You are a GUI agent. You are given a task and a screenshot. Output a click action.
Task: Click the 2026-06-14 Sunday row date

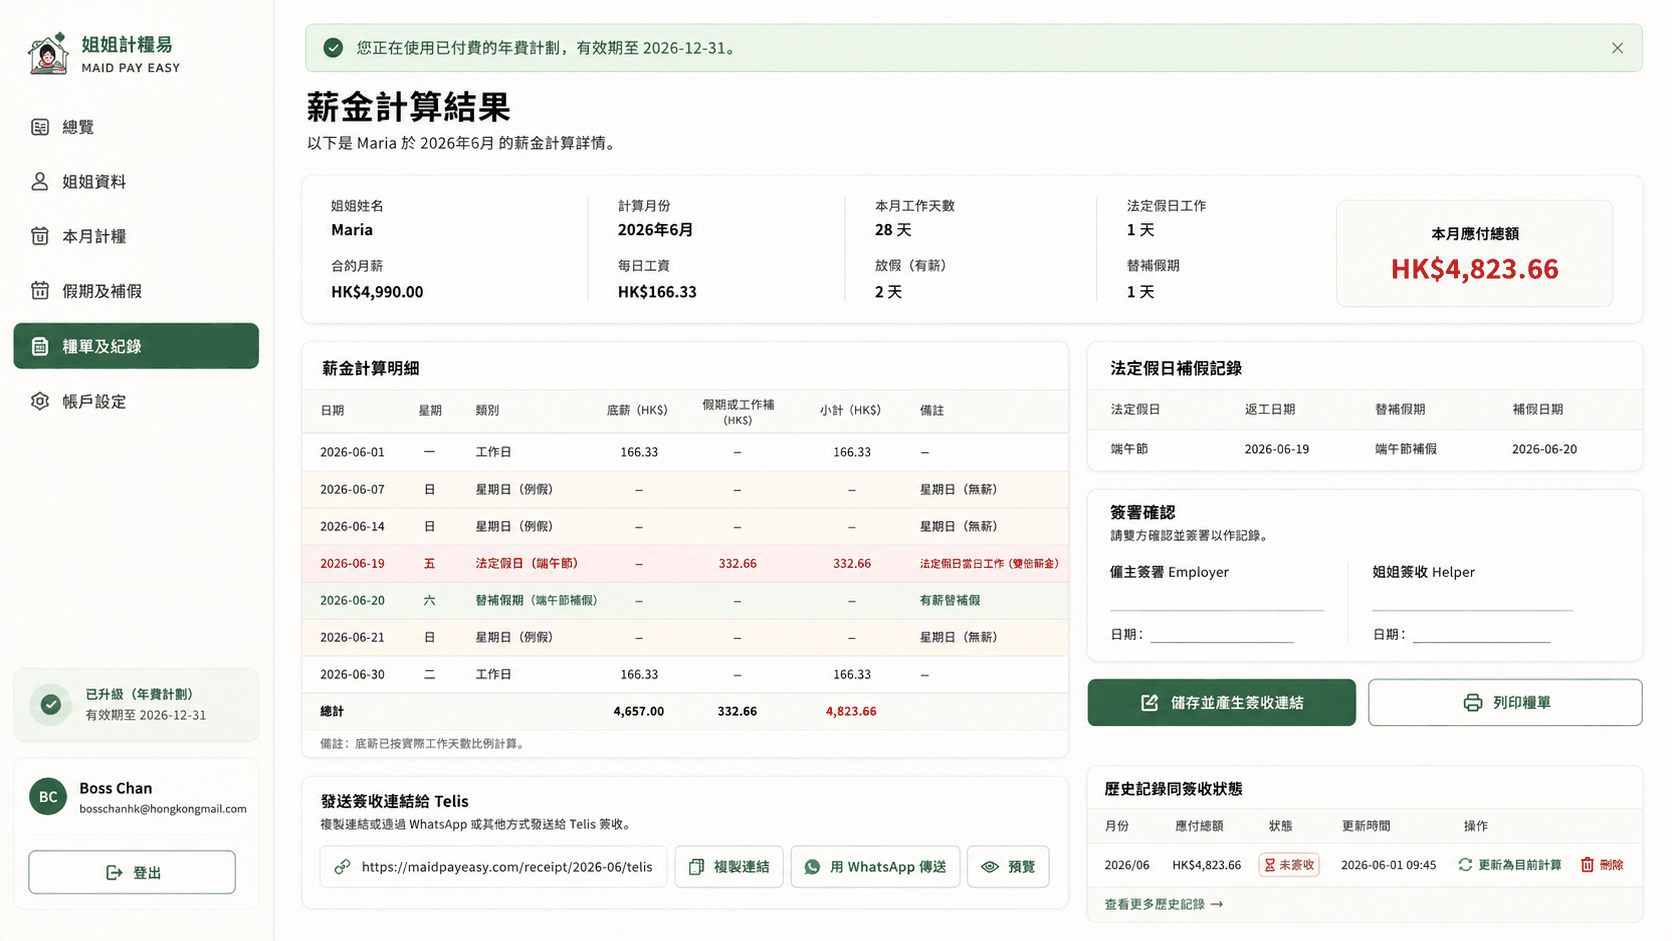coord(352,527)
